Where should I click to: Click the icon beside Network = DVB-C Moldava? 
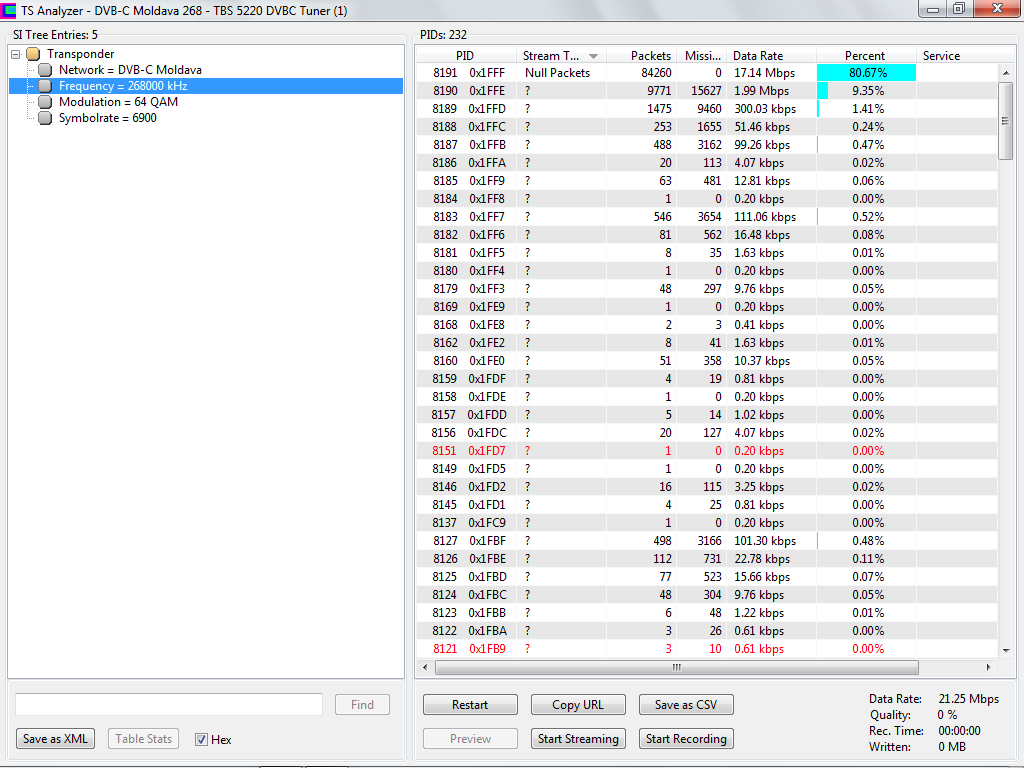coord(45,70)
